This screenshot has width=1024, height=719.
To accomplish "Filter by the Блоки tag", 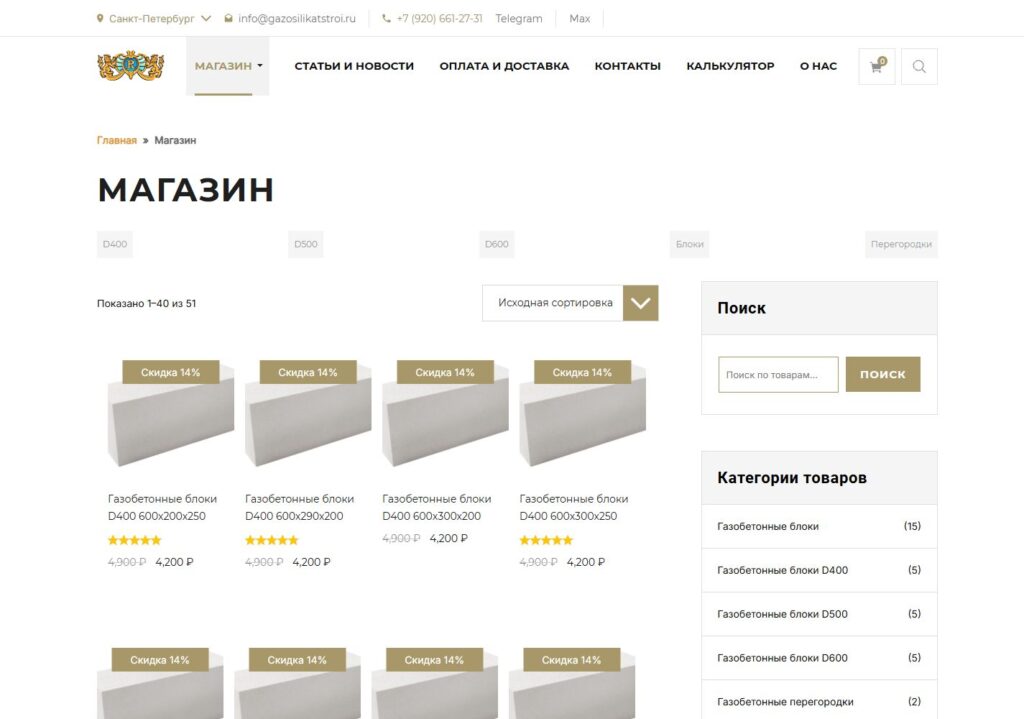I will pos(690,244).
